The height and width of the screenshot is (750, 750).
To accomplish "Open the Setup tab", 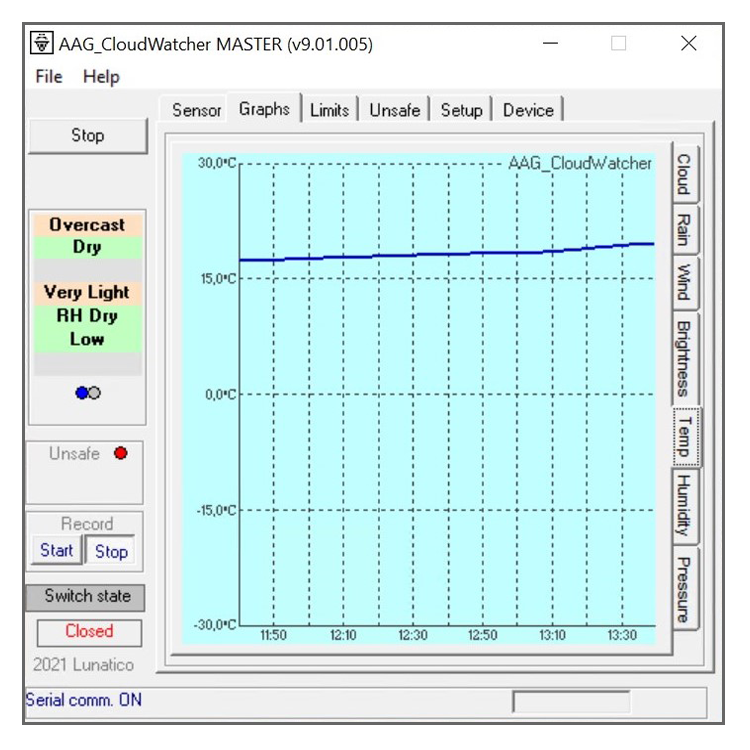I will (462, 110).
